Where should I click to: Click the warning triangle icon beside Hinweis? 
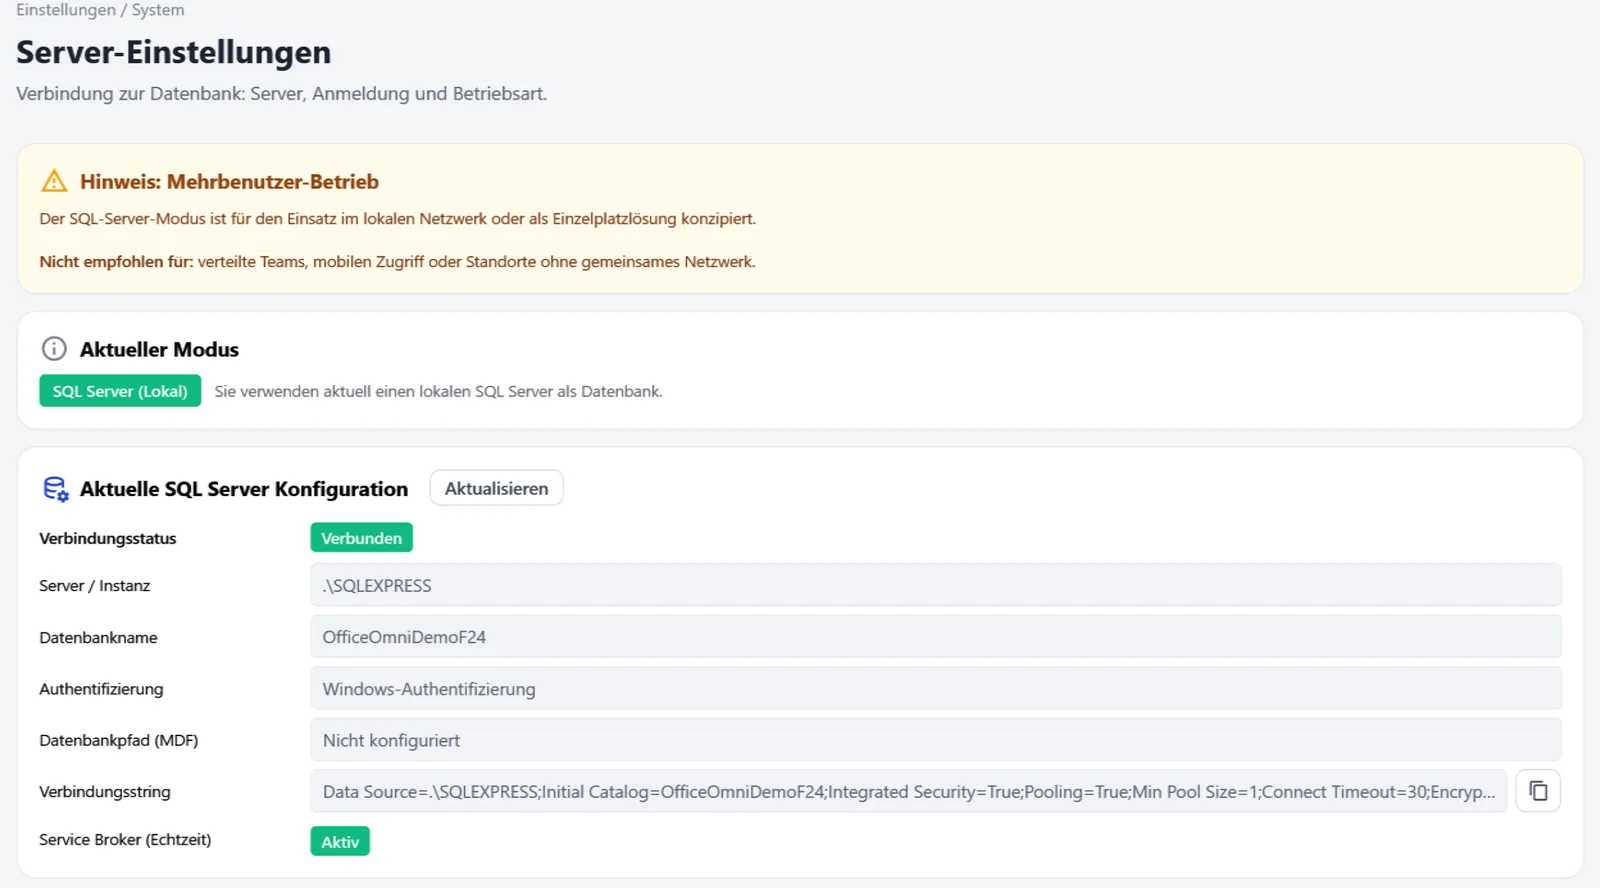[54, 181]
